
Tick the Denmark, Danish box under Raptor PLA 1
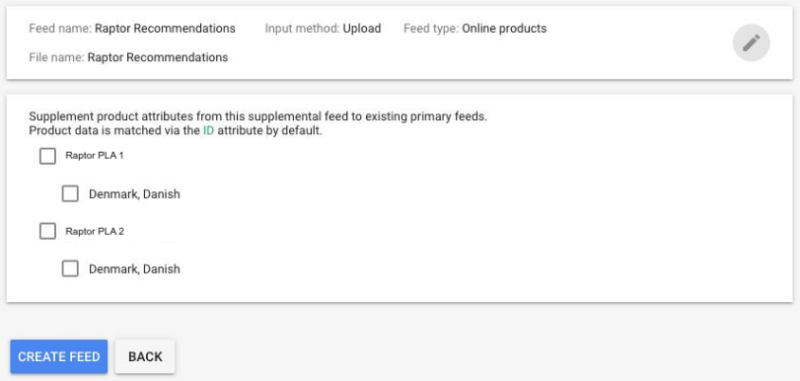coord(70,194)
